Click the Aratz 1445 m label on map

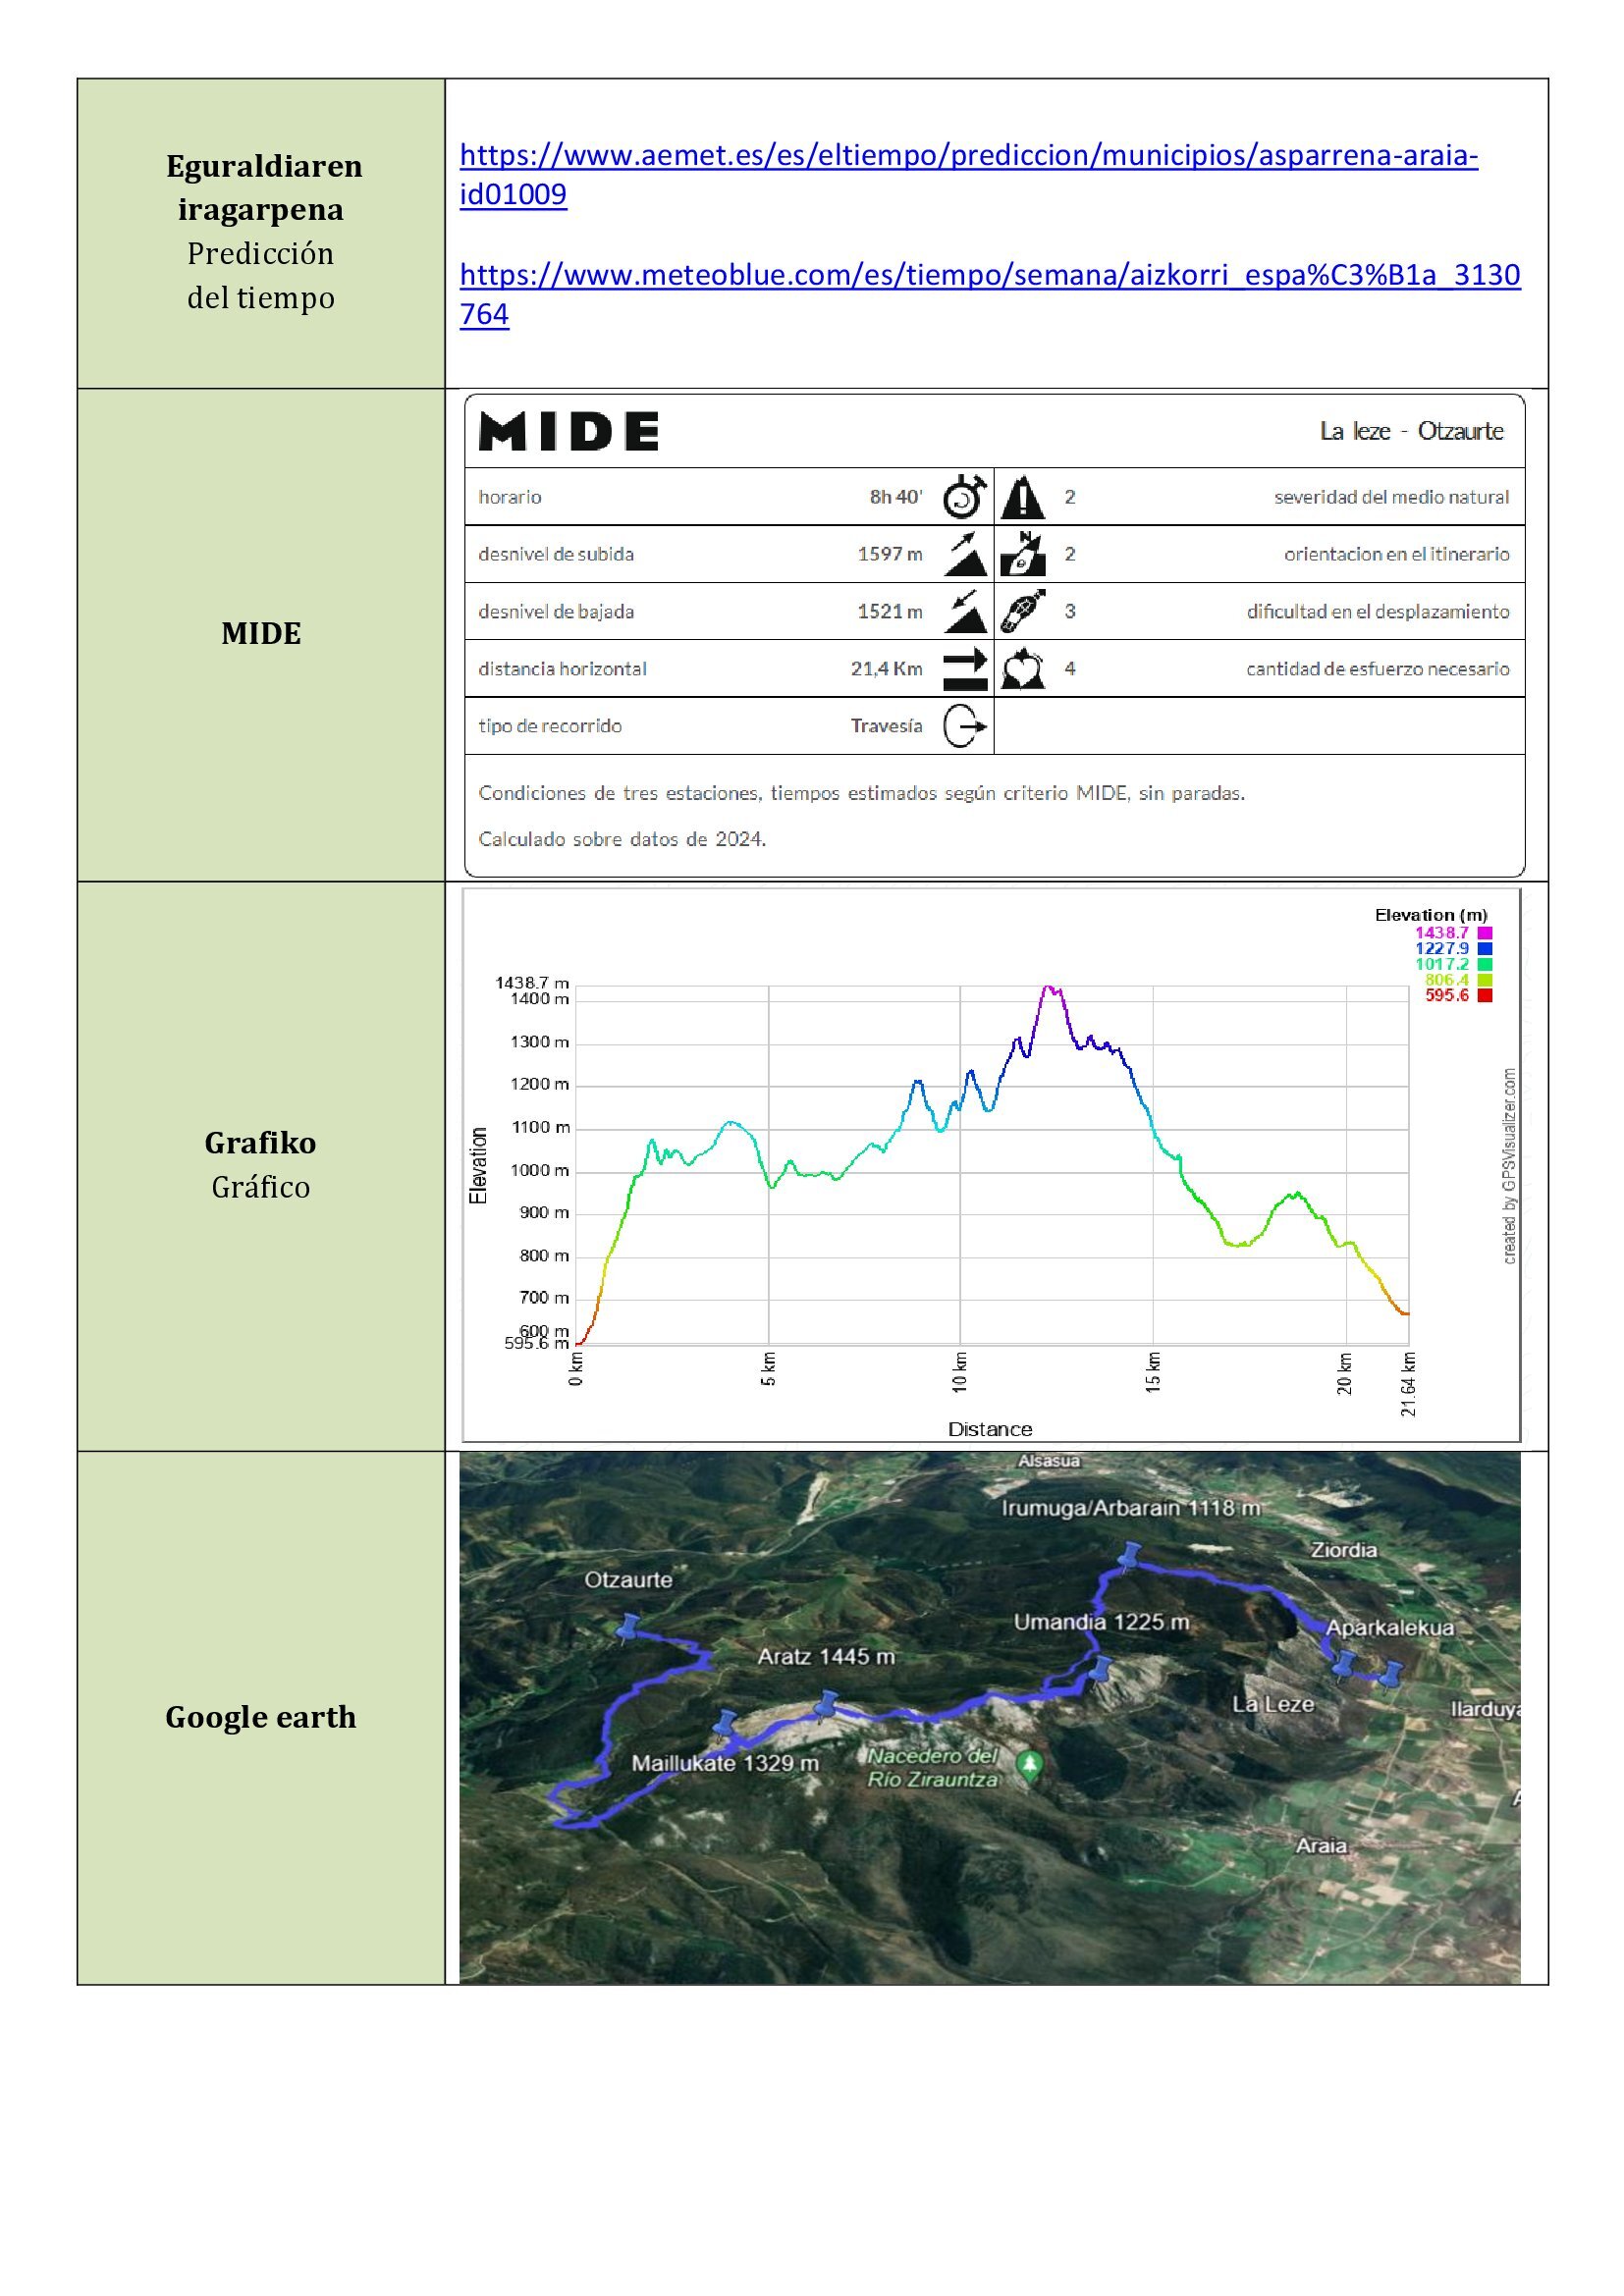coord(826,1657)
